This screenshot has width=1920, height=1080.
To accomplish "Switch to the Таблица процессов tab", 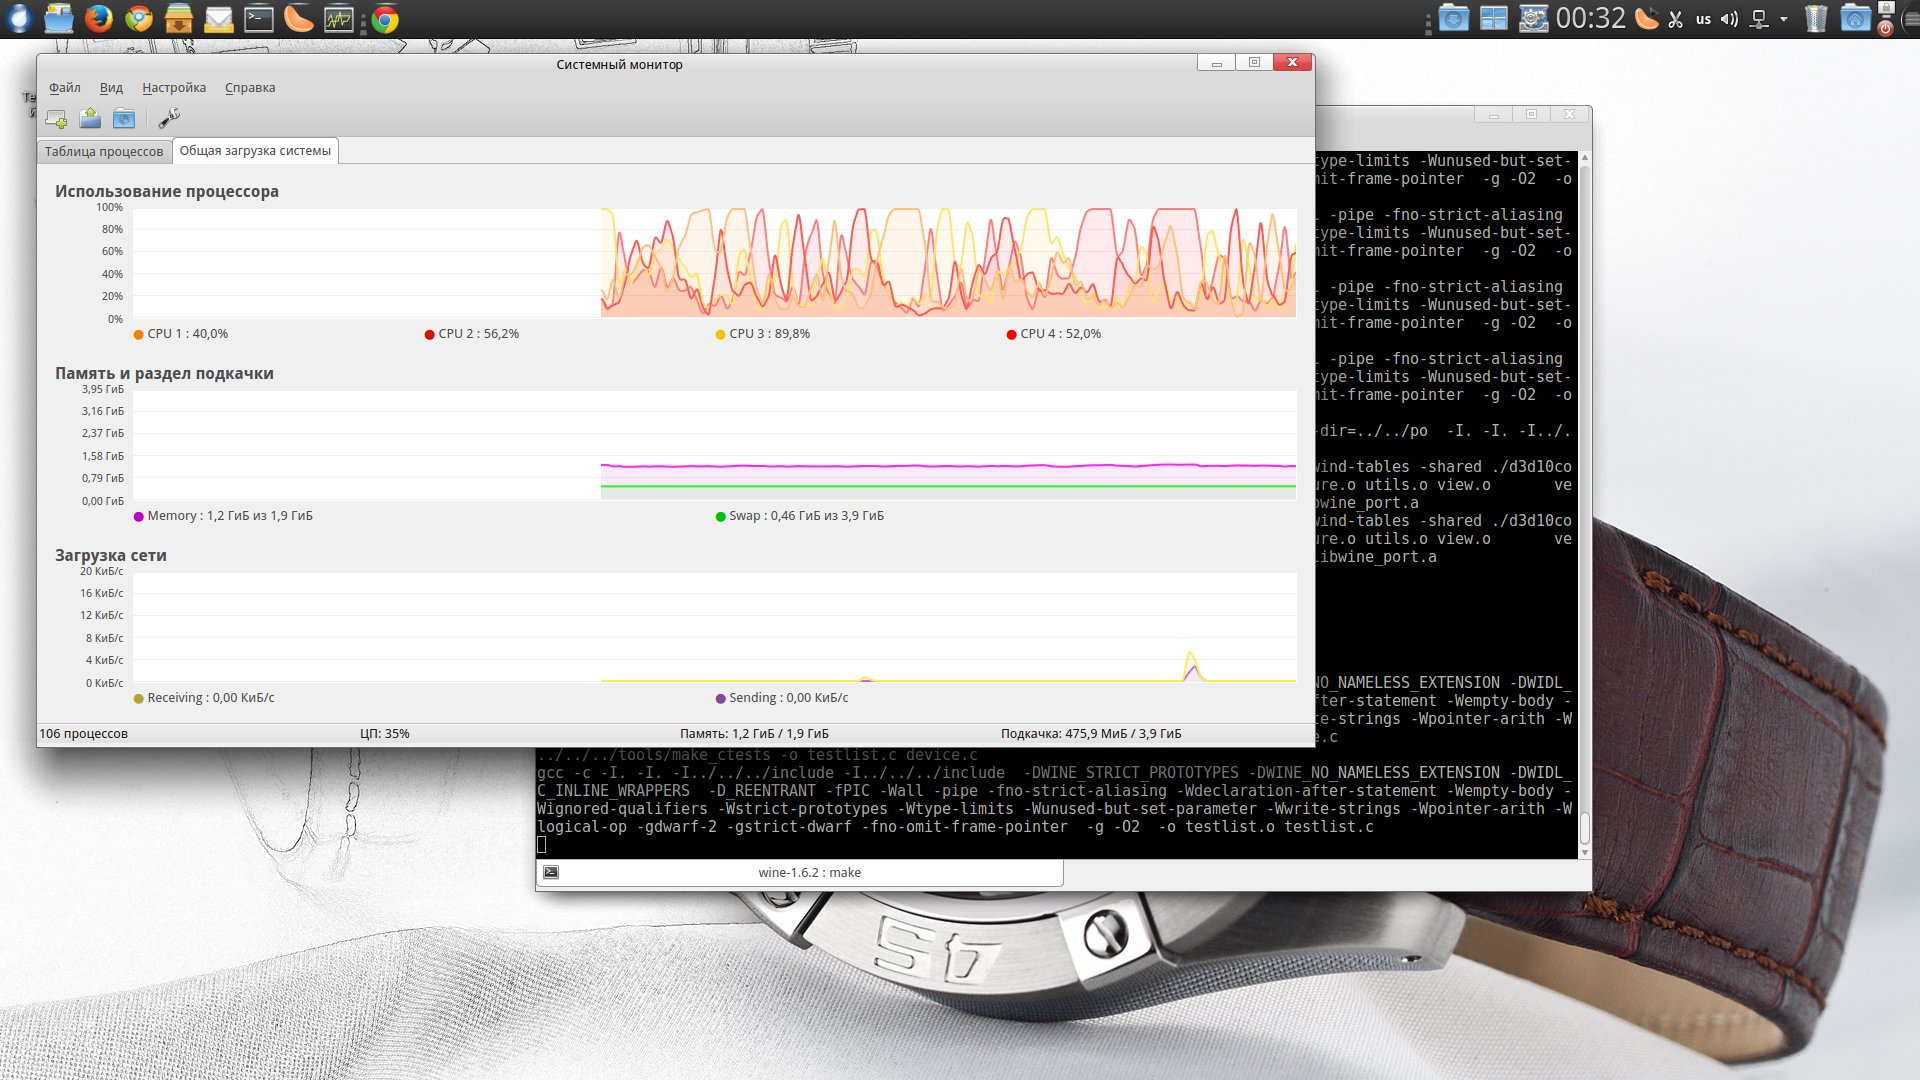I will click(103, 151).
